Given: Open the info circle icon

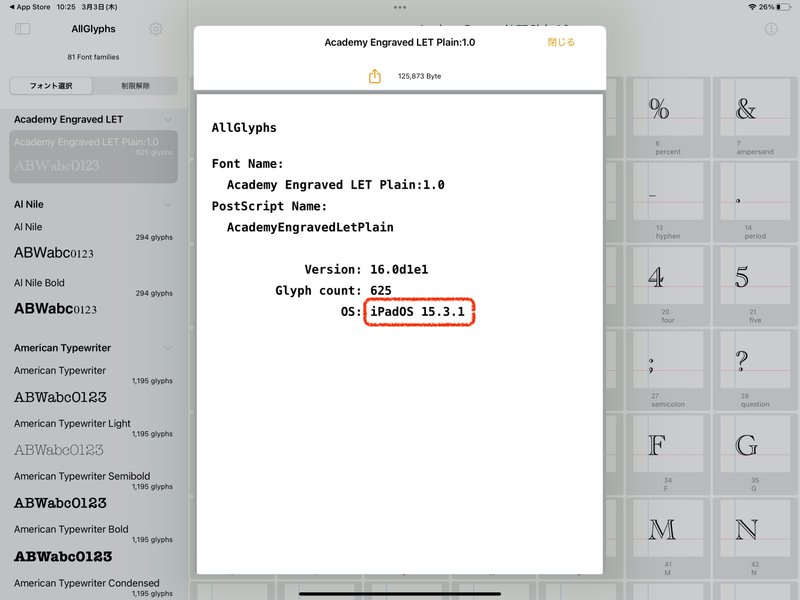Looking at the screenshot, I should point(771,29).
